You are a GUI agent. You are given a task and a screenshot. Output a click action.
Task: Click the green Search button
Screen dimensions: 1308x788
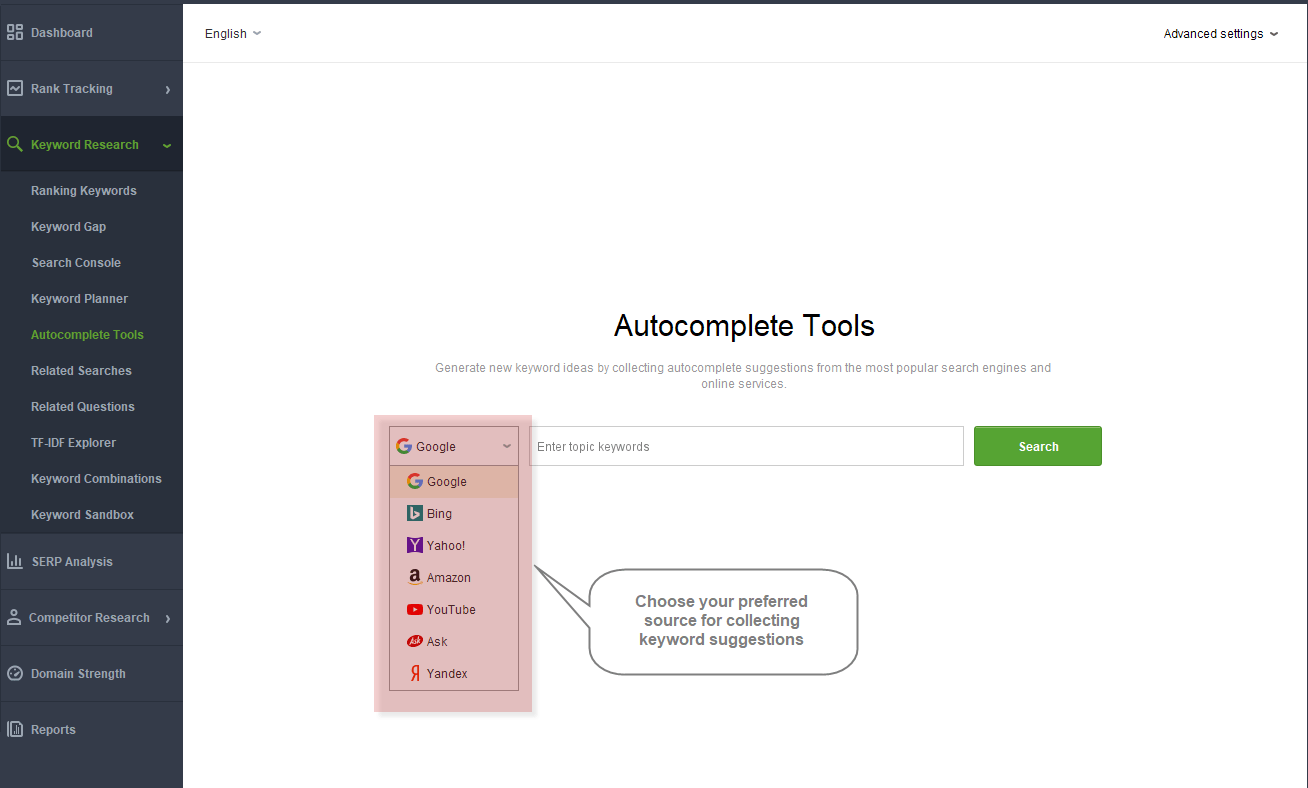click(x=1038, y=446)
